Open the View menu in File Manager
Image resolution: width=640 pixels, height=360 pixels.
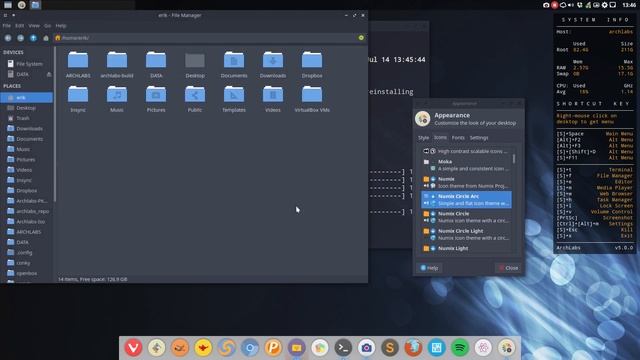34,26
